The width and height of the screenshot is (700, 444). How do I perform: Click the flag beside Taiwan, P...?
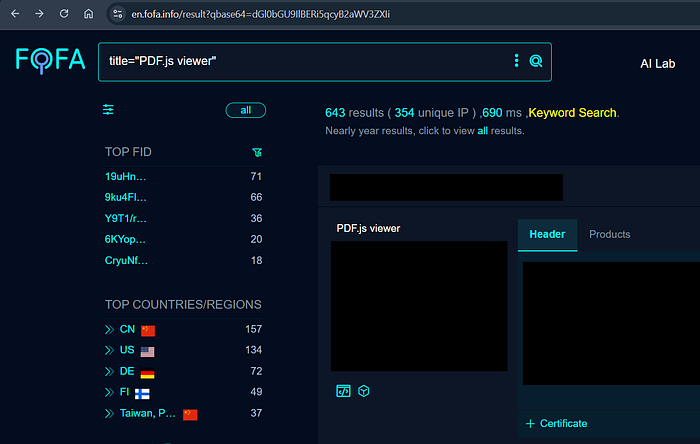coord(190,415)
